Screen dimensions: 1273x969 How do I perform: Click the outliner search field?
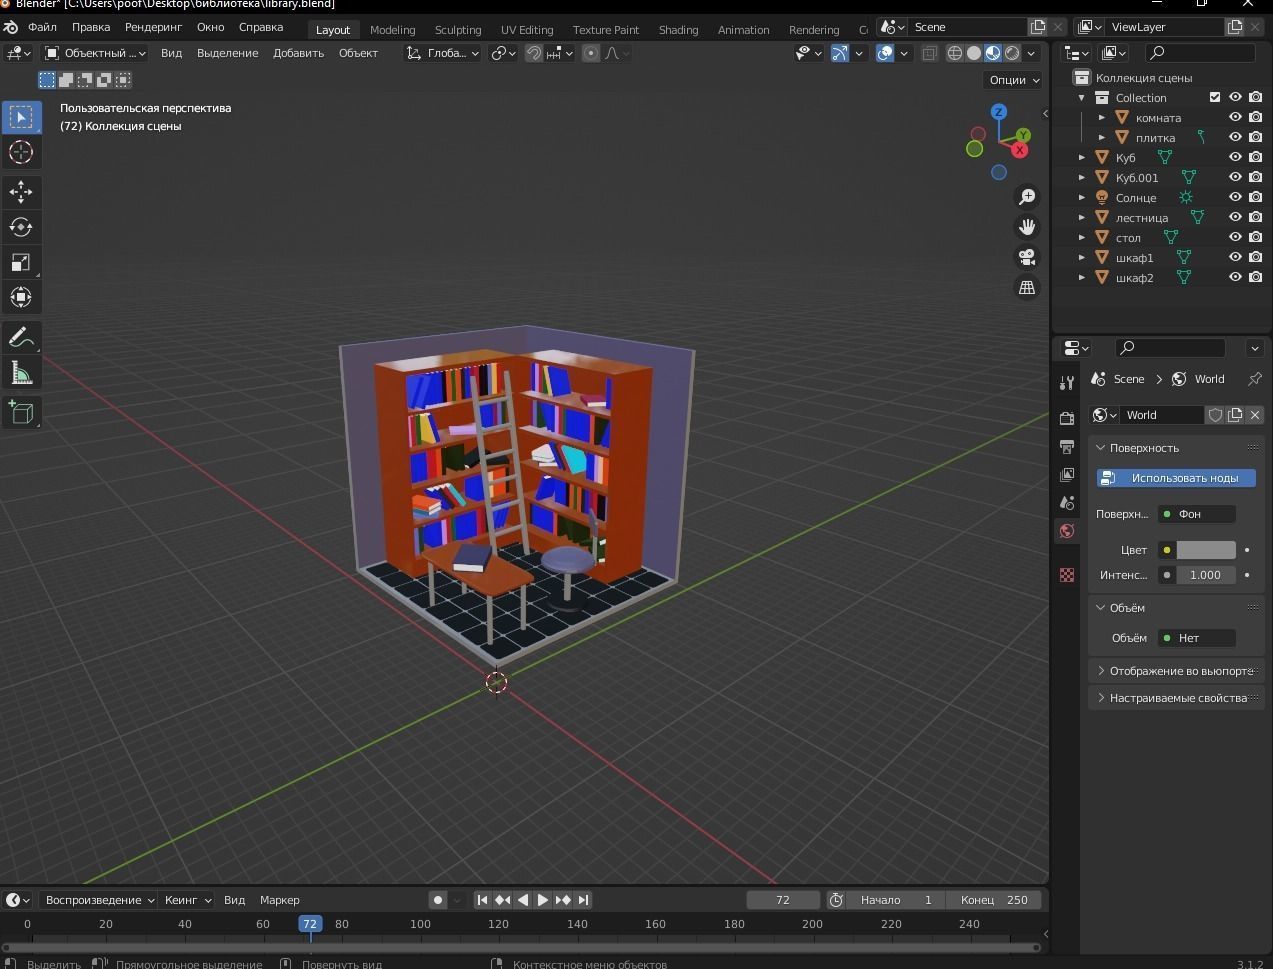[x=1199, y=53]
